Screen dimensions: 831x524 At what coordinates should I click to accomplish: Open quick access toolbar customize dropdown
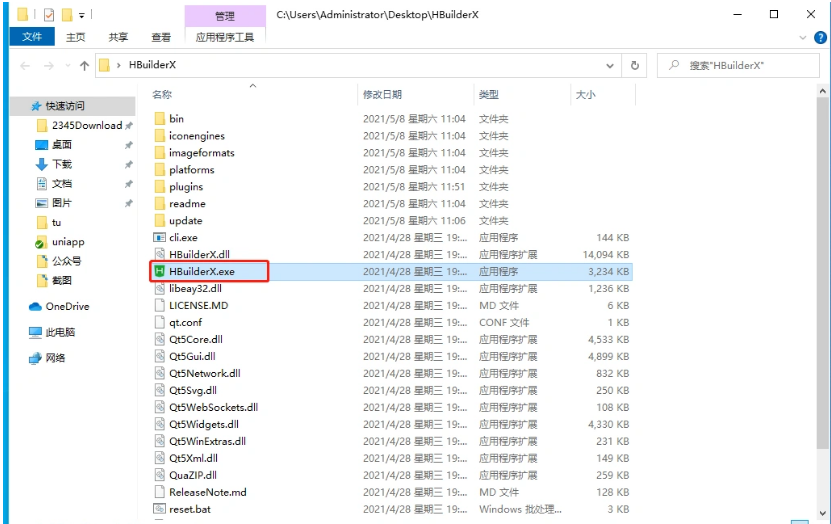pos(82,15)
